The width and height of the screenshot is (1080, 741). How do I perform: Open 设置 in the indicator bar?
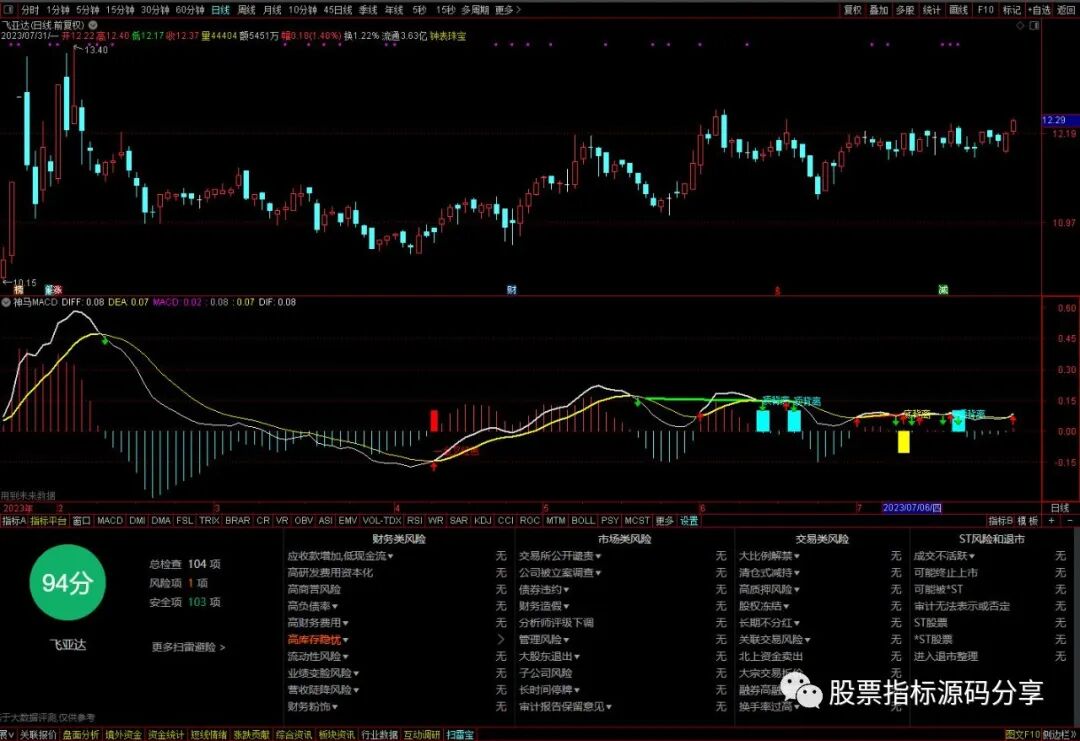(x=689, y=521)
